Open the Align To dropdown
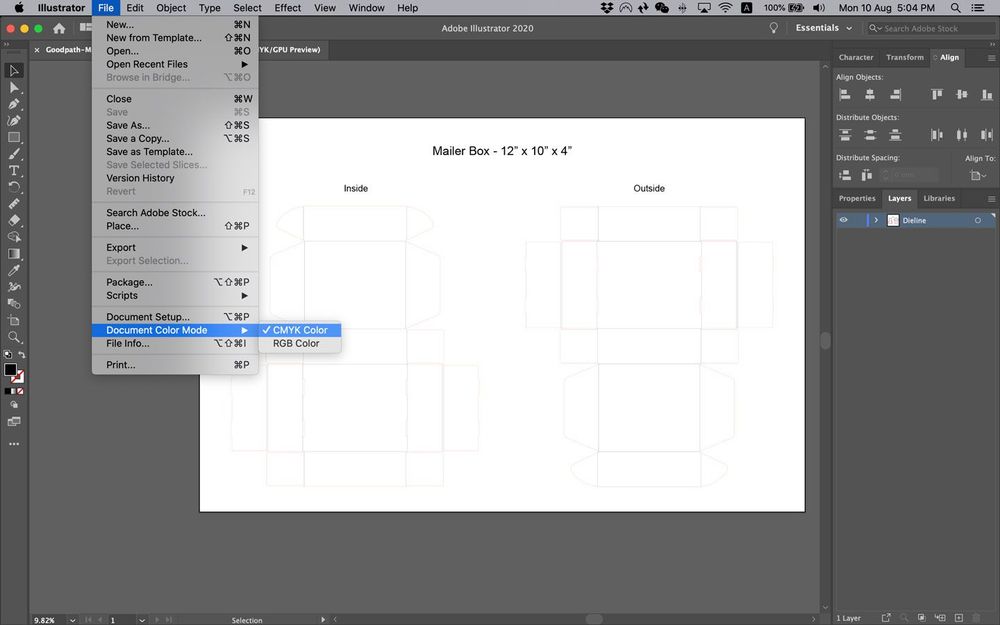Image resolution: width=1000 pixels, height=625 pixels. pyautogui.click(x=976, y=174)
